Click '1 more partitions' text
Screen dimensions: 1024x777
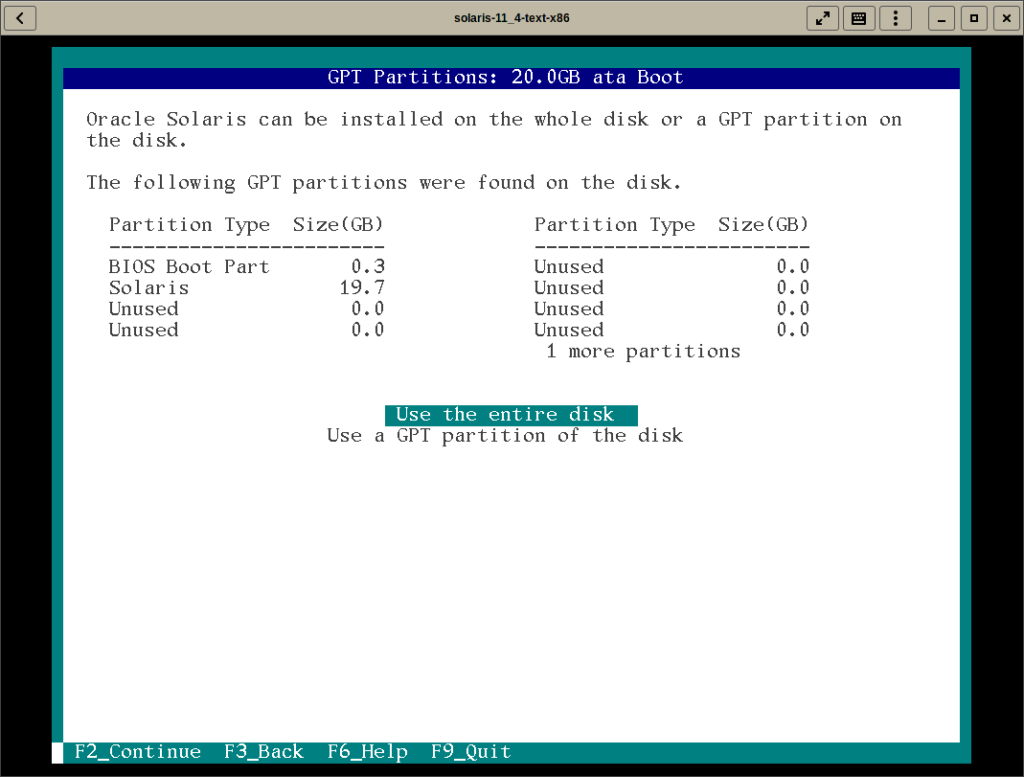click(643, 351)
